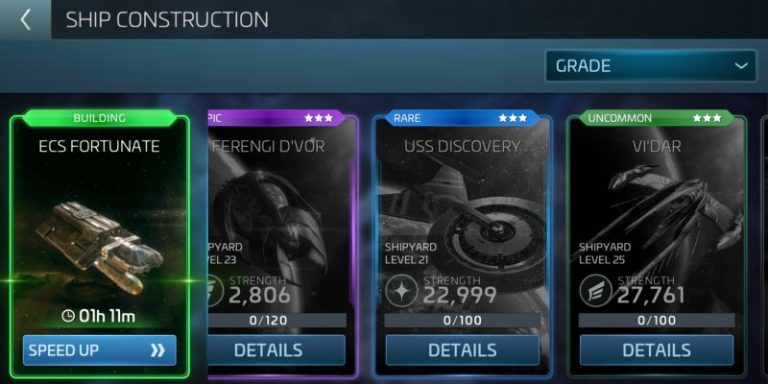Expand the Grade dropdown chevron arrow
The width and height of the screenshot is (768, 384).
point(741,66)
